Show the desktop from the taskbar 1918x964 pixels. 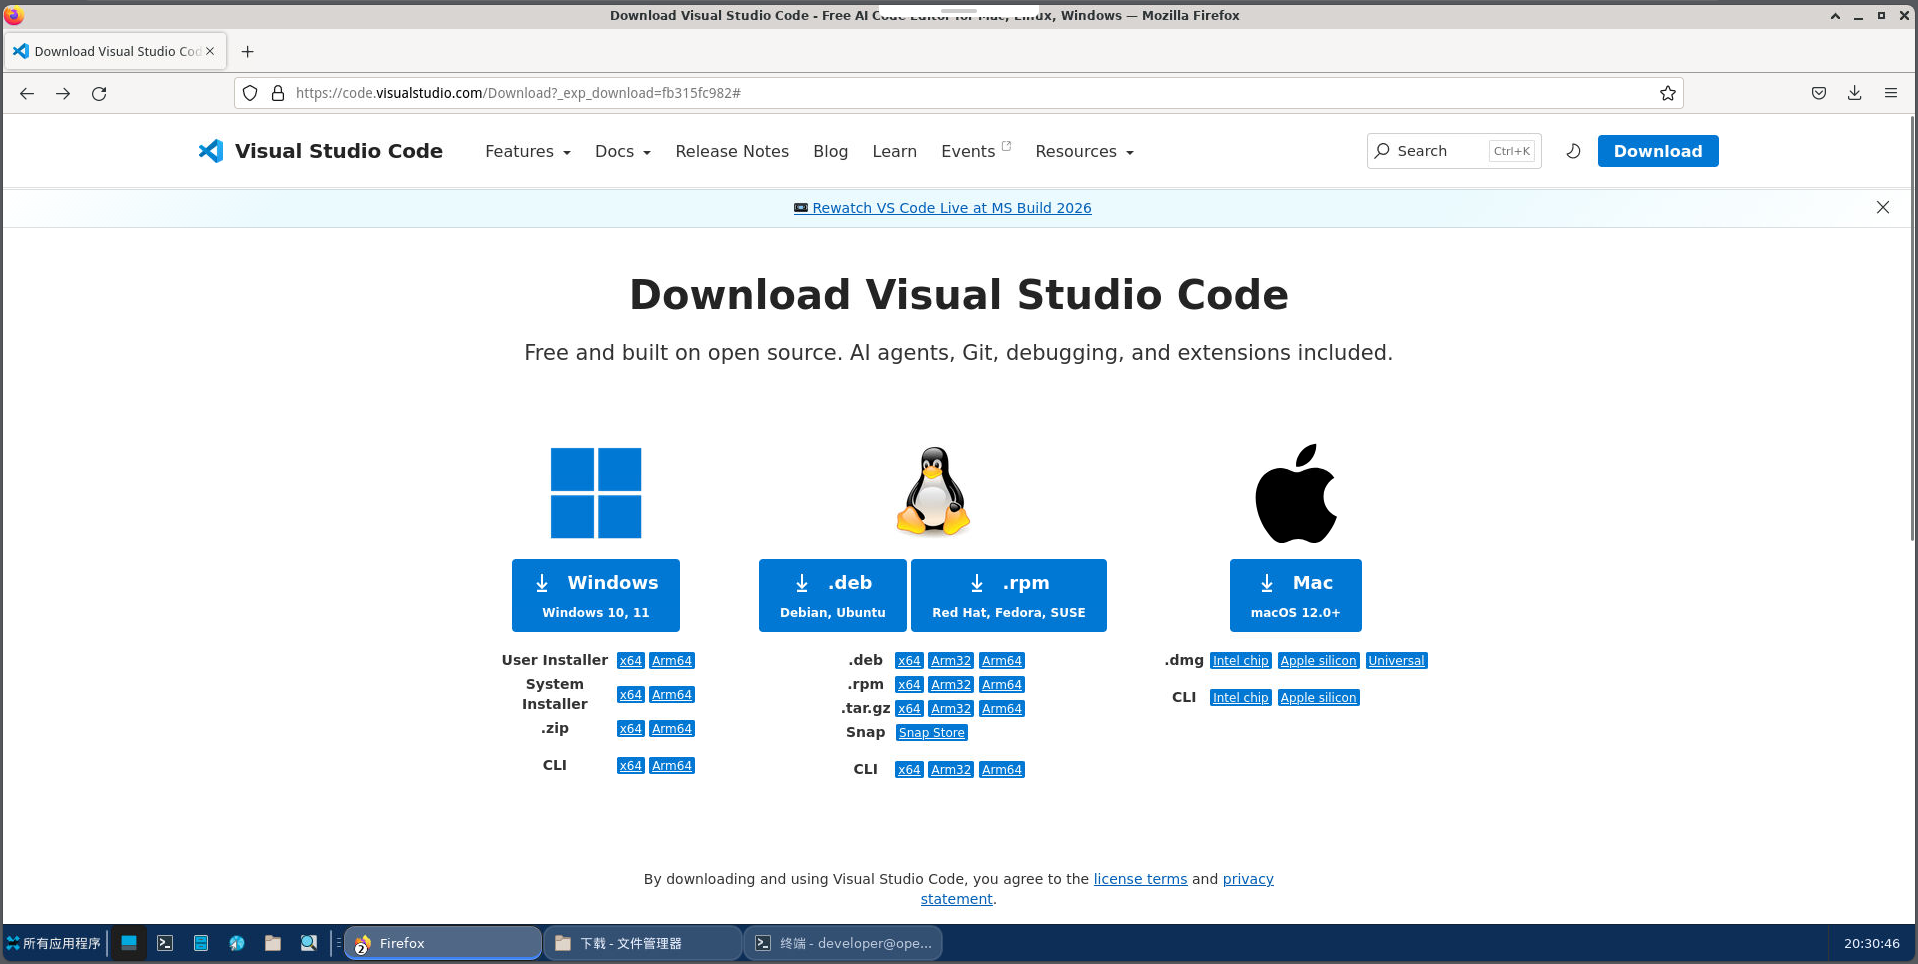click(x=129, y=943)
